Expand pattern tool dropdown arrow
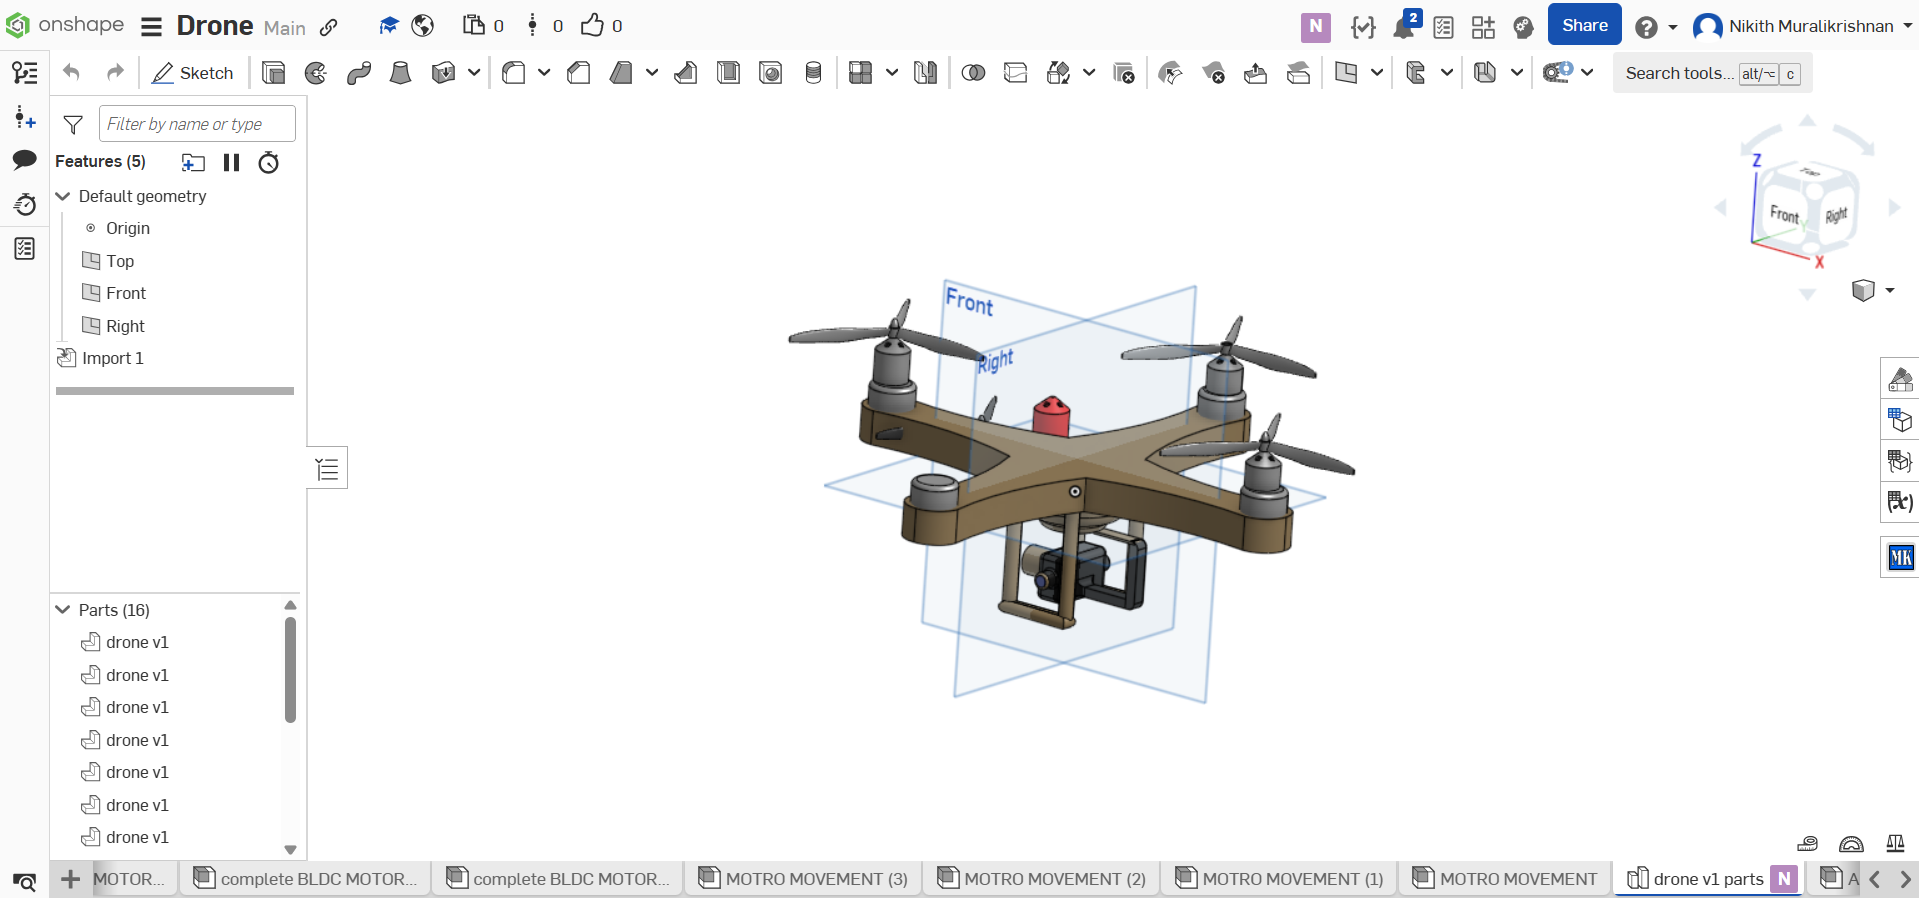The width and height of the screenshot is (1919, 898). 892,72
